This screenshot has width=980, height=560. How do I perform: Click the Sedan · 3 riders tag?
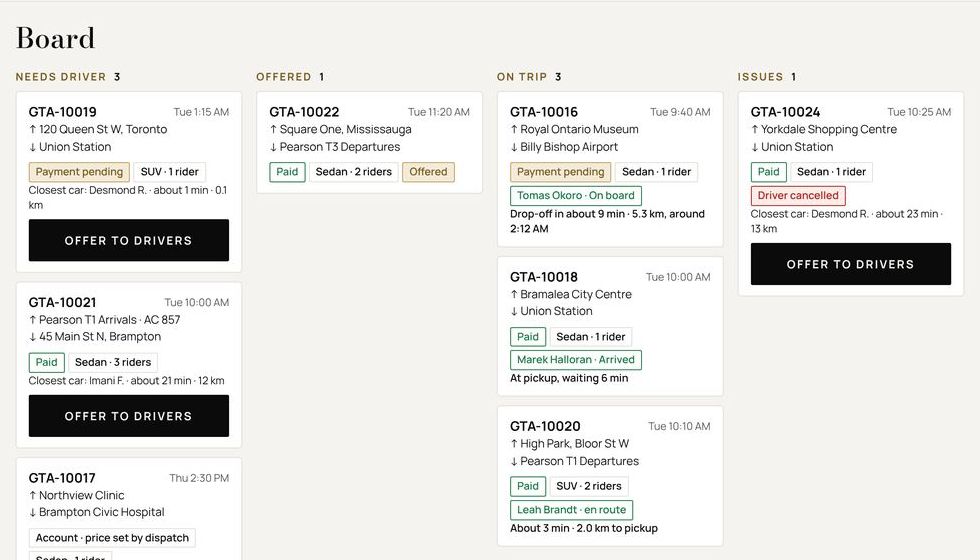tap(113, 362)
